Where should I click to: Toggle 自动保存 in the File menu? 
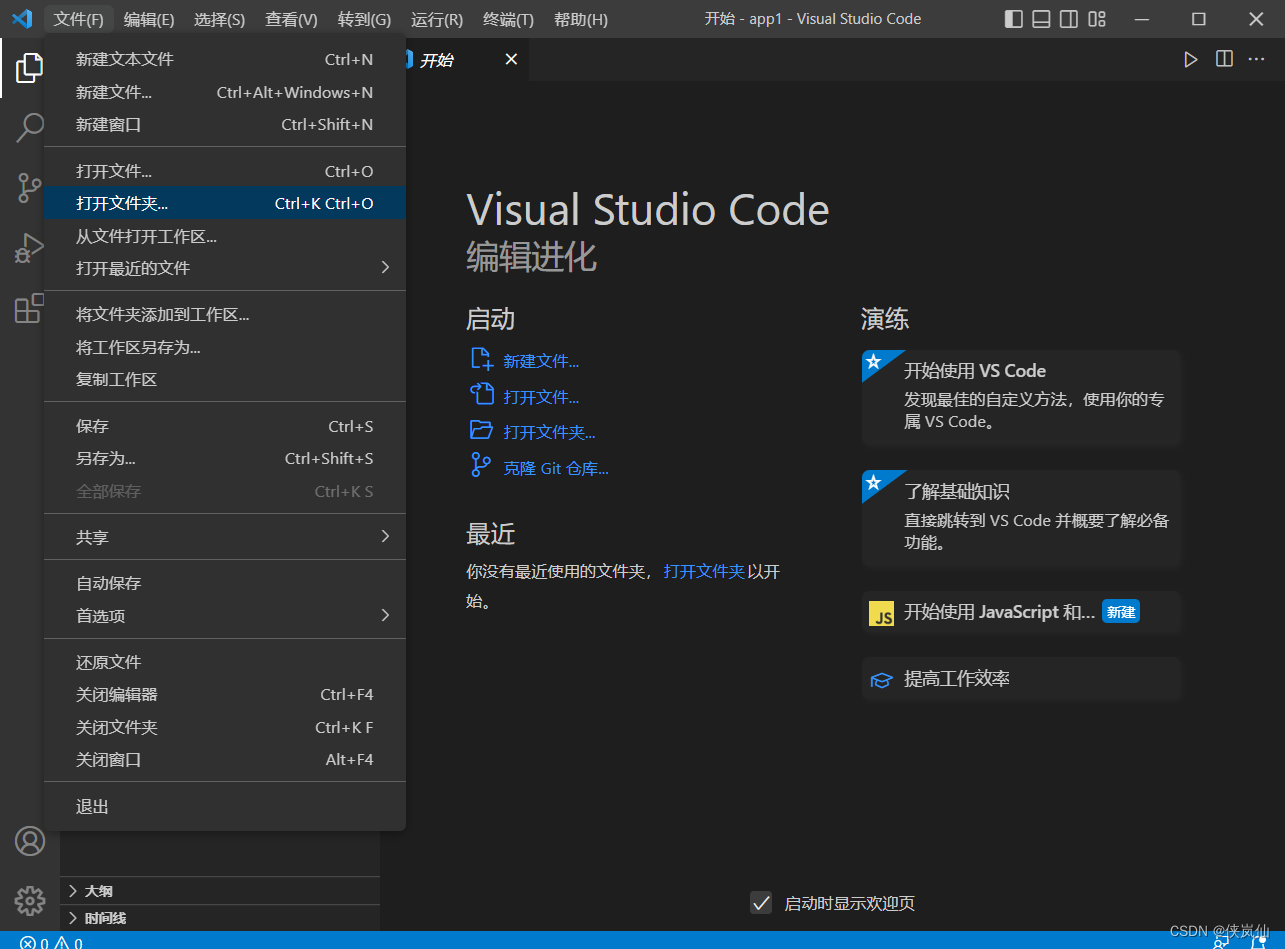point(225,583)
